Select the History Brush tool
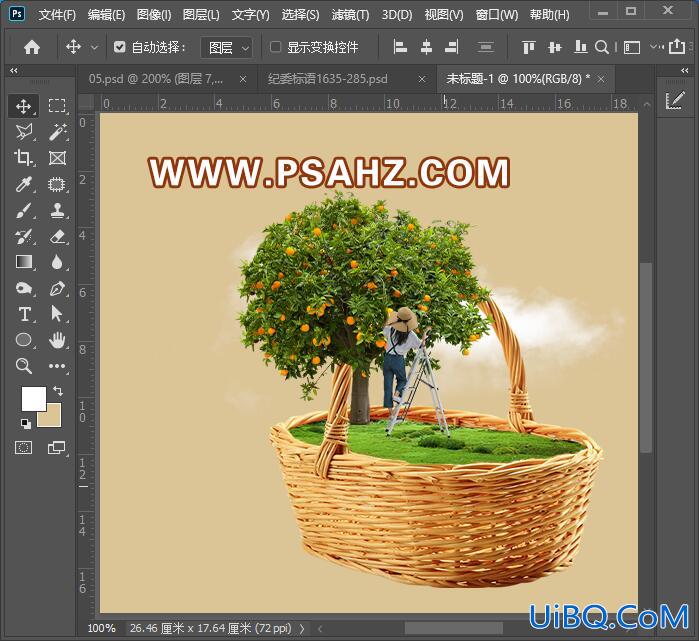 (x=23, y=236)
